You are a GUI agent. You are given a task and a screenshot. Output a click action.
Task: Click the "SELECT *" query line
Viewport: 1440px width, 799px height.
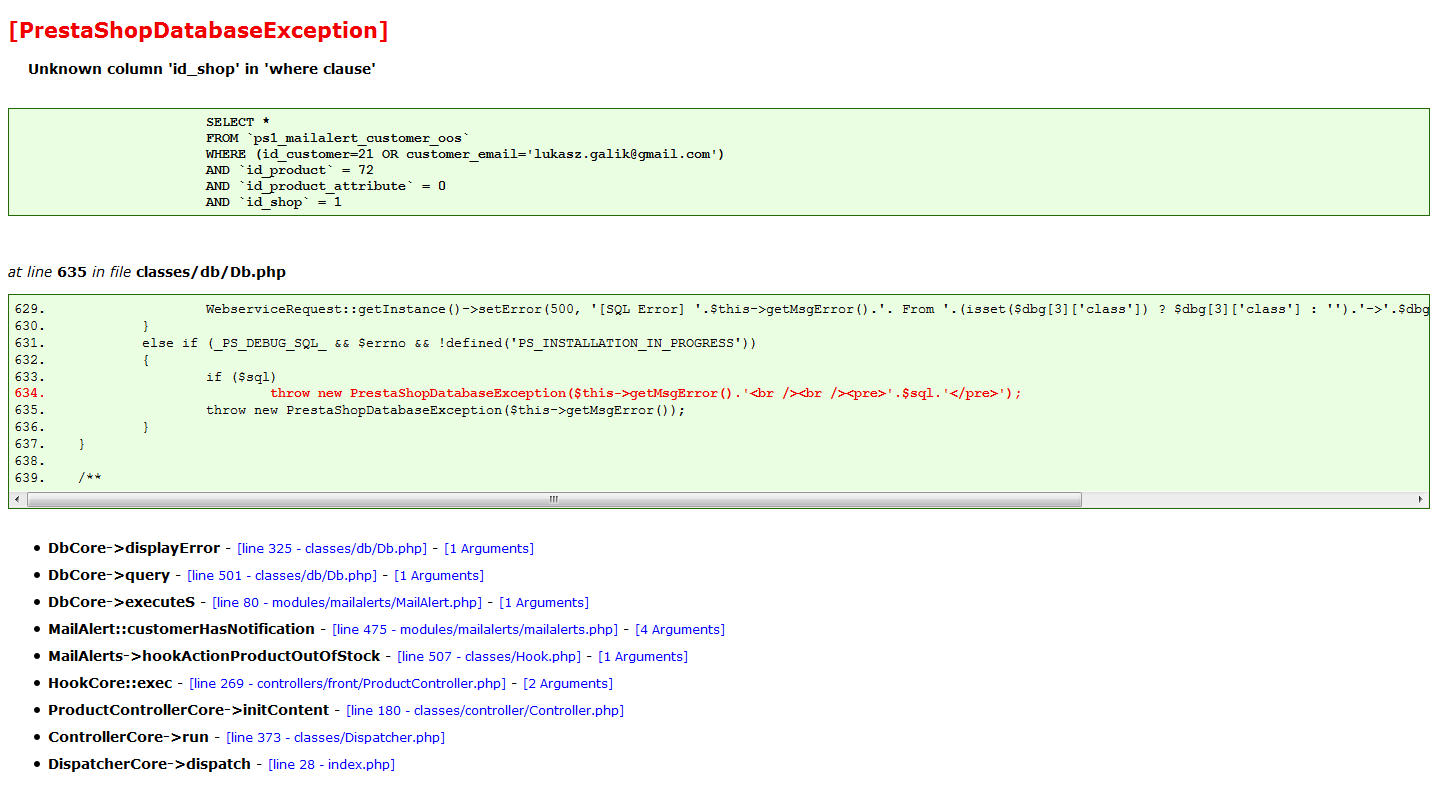238,122
